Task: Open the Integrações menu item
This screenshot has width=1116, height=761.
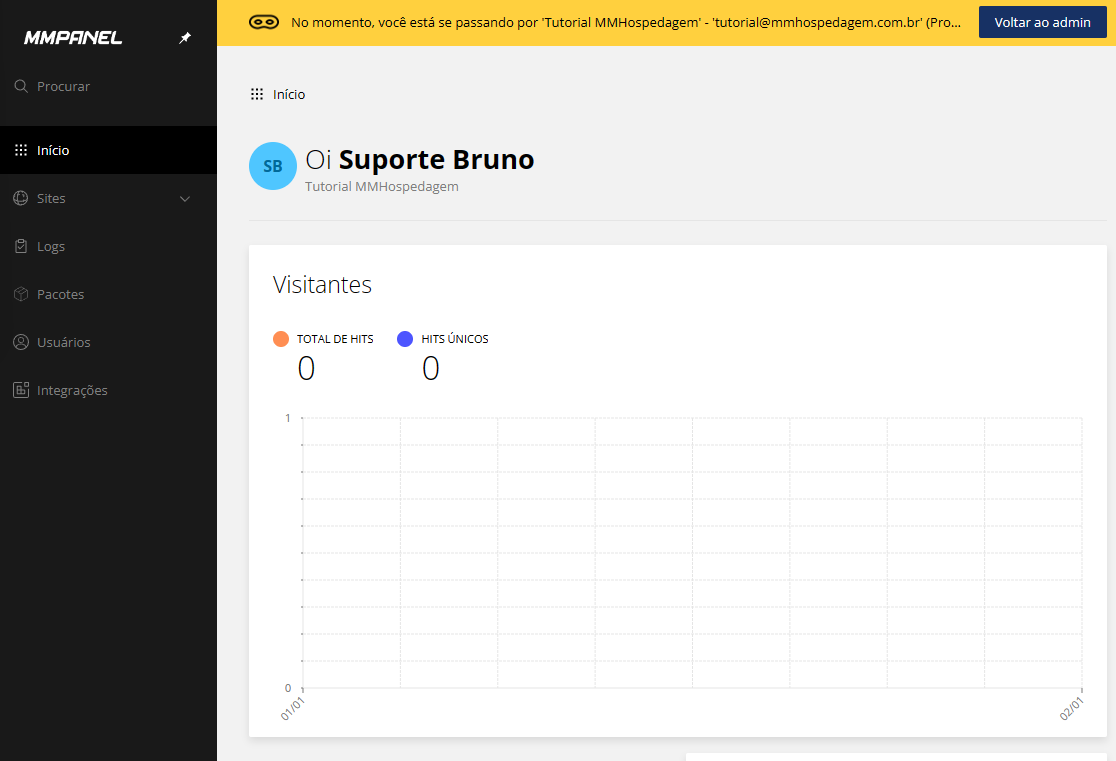Action: point(108,390)
